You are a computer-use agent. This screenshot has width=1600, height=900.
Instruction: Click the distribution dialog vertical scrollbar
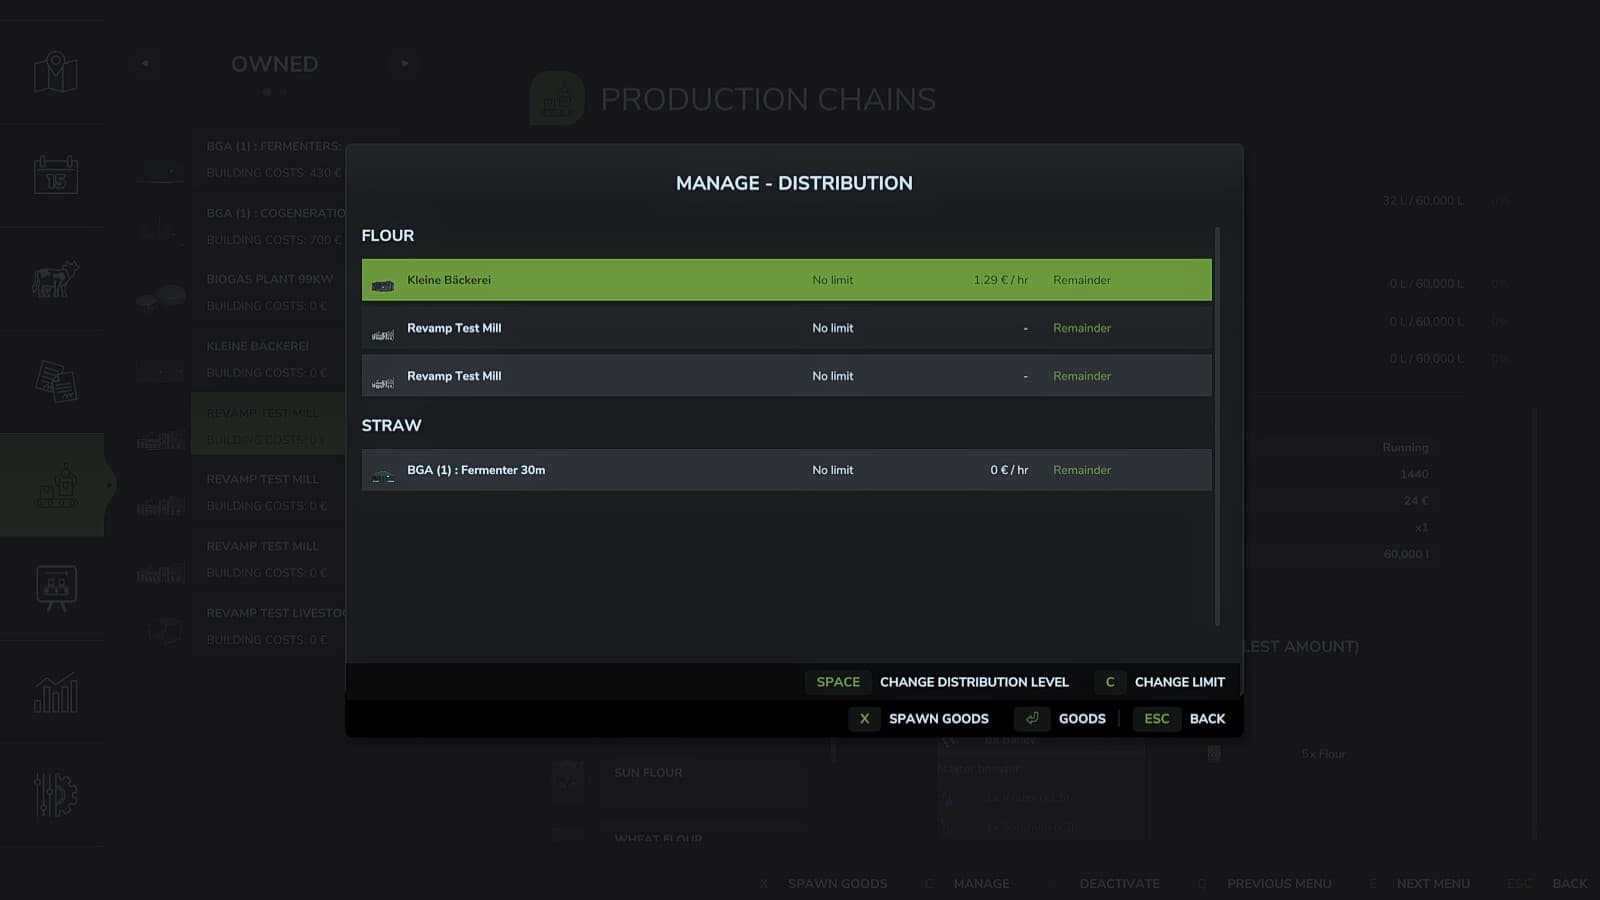coord(1217,426)
